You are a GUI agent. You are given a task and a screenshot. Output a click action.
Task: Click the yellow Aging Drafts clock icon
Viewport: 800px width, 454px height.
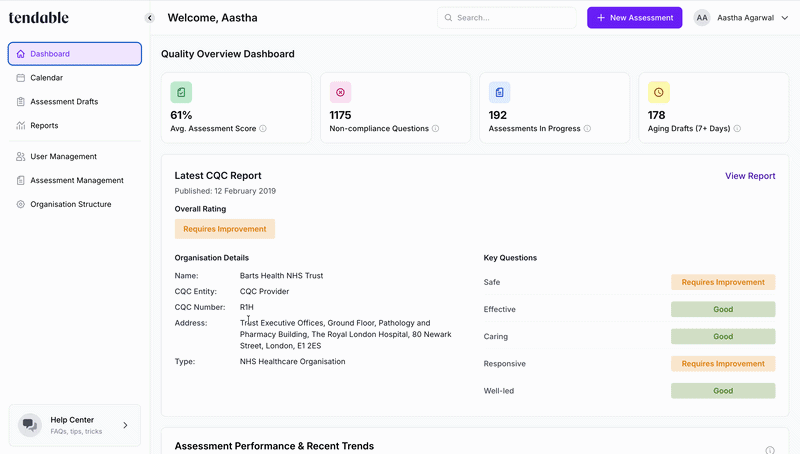[659, 92]
